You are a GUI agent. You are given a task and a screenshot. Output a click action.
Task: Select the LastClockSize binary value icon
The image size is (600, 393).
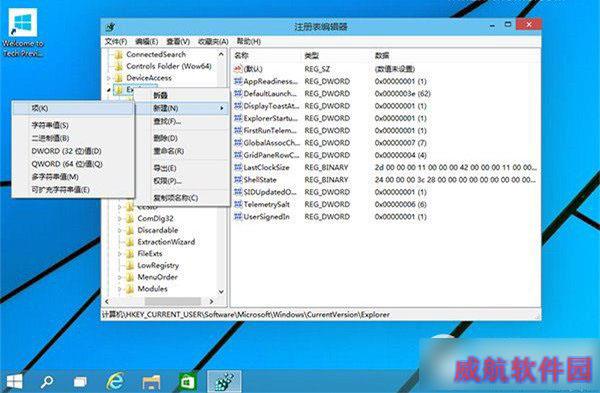tap(238, 167)
